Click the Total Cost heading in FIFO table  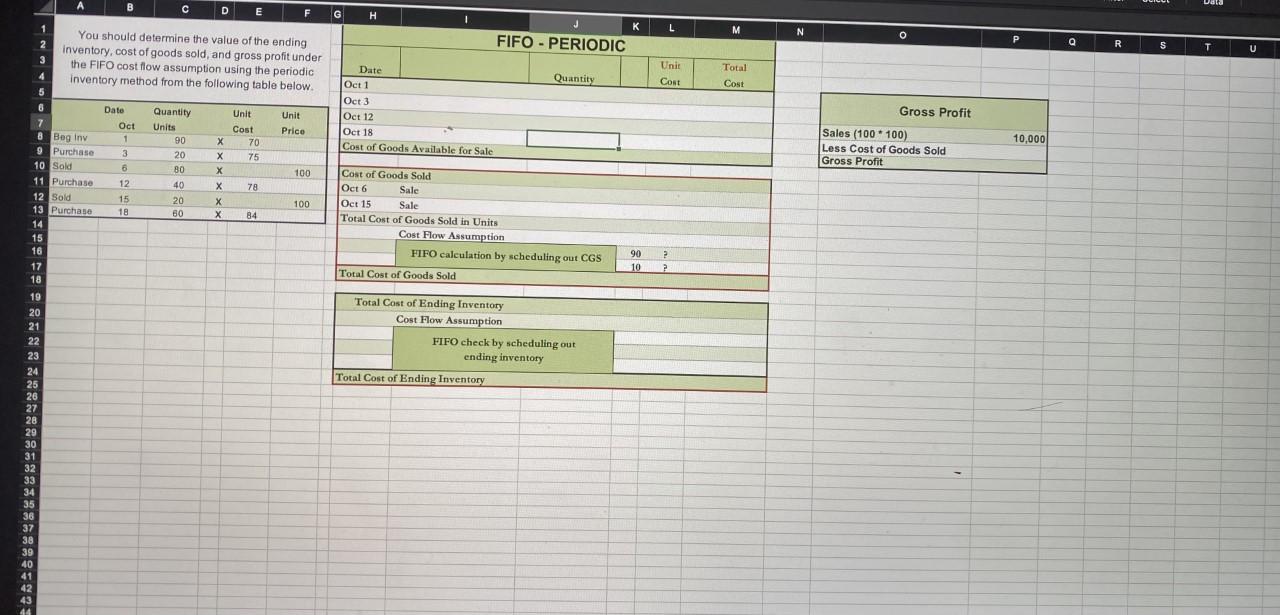tap(734, 75)
